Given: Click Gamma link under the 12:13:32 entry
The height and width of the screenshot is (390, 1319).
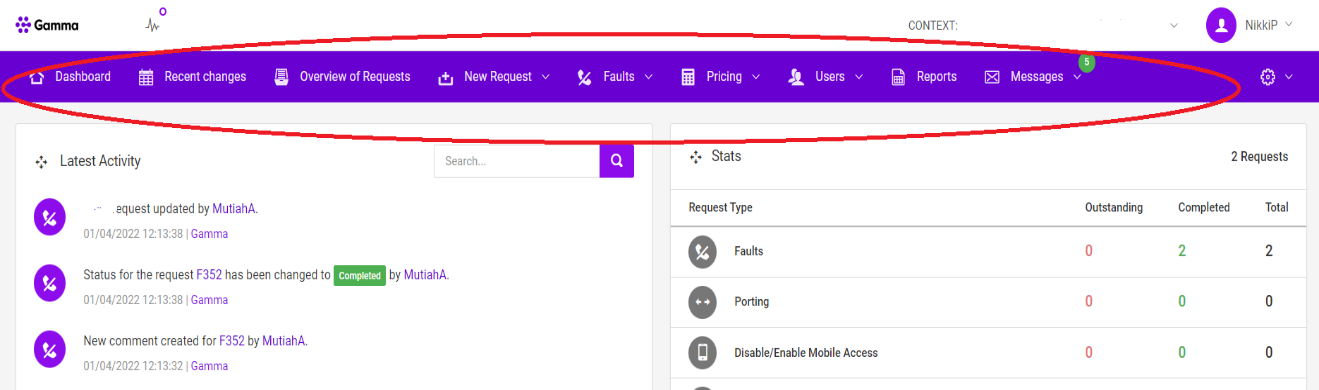Looking at the screenshot, I should click(210, 366).
